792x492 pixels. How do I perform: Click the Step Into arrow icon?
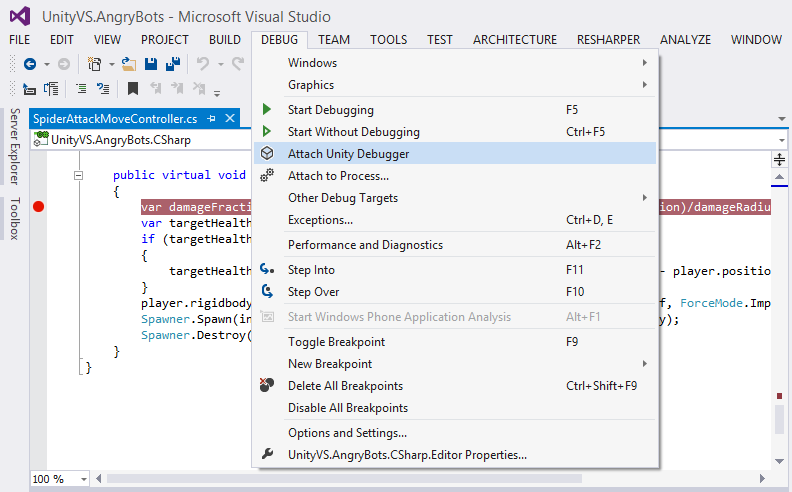267,269
